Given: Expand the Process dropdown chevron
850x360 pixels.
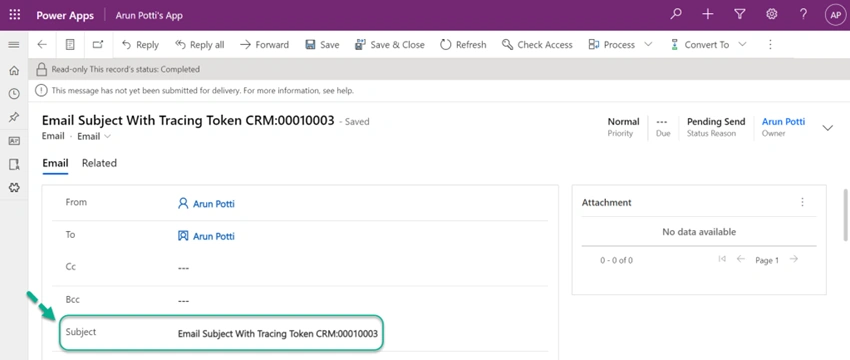Looking at the screenshot, I should [x=648, y=44].
